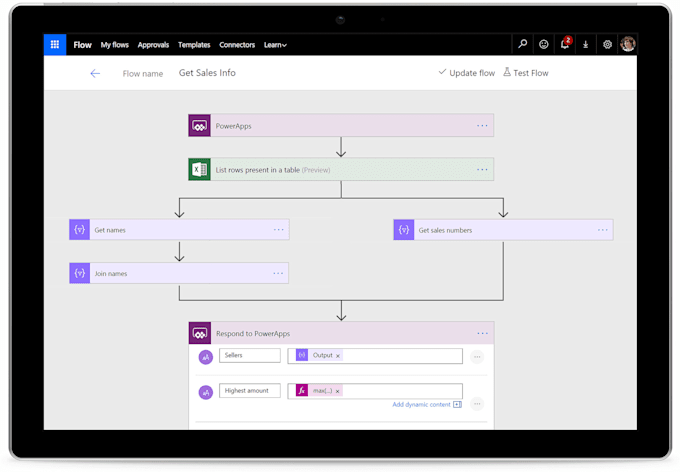Open the feedback smiley icon
Image resolution: width=680 pixels, height=472 pixels.
click(x=543, y=44)
